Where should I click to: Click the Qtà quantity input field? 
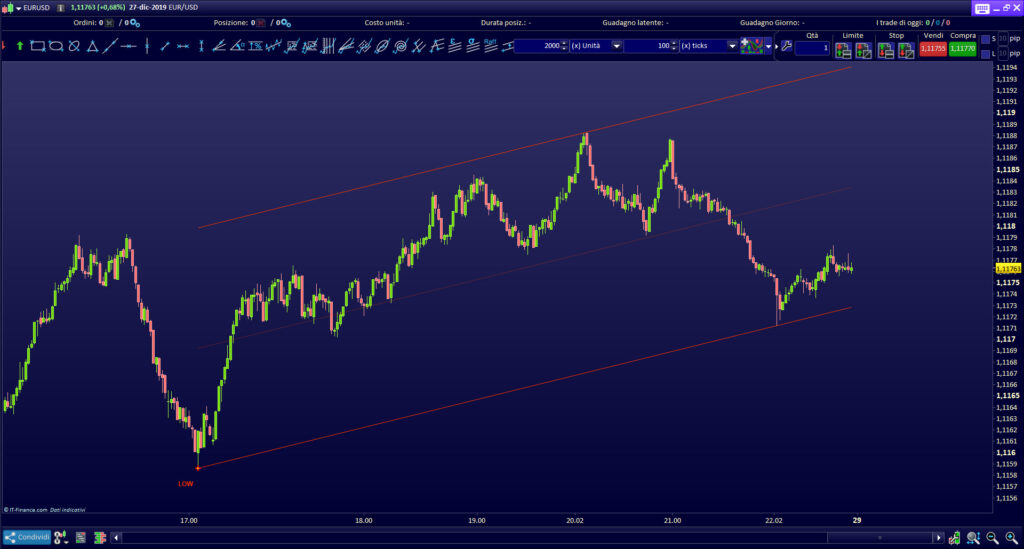pyautogui.click(x=812, y=48)
